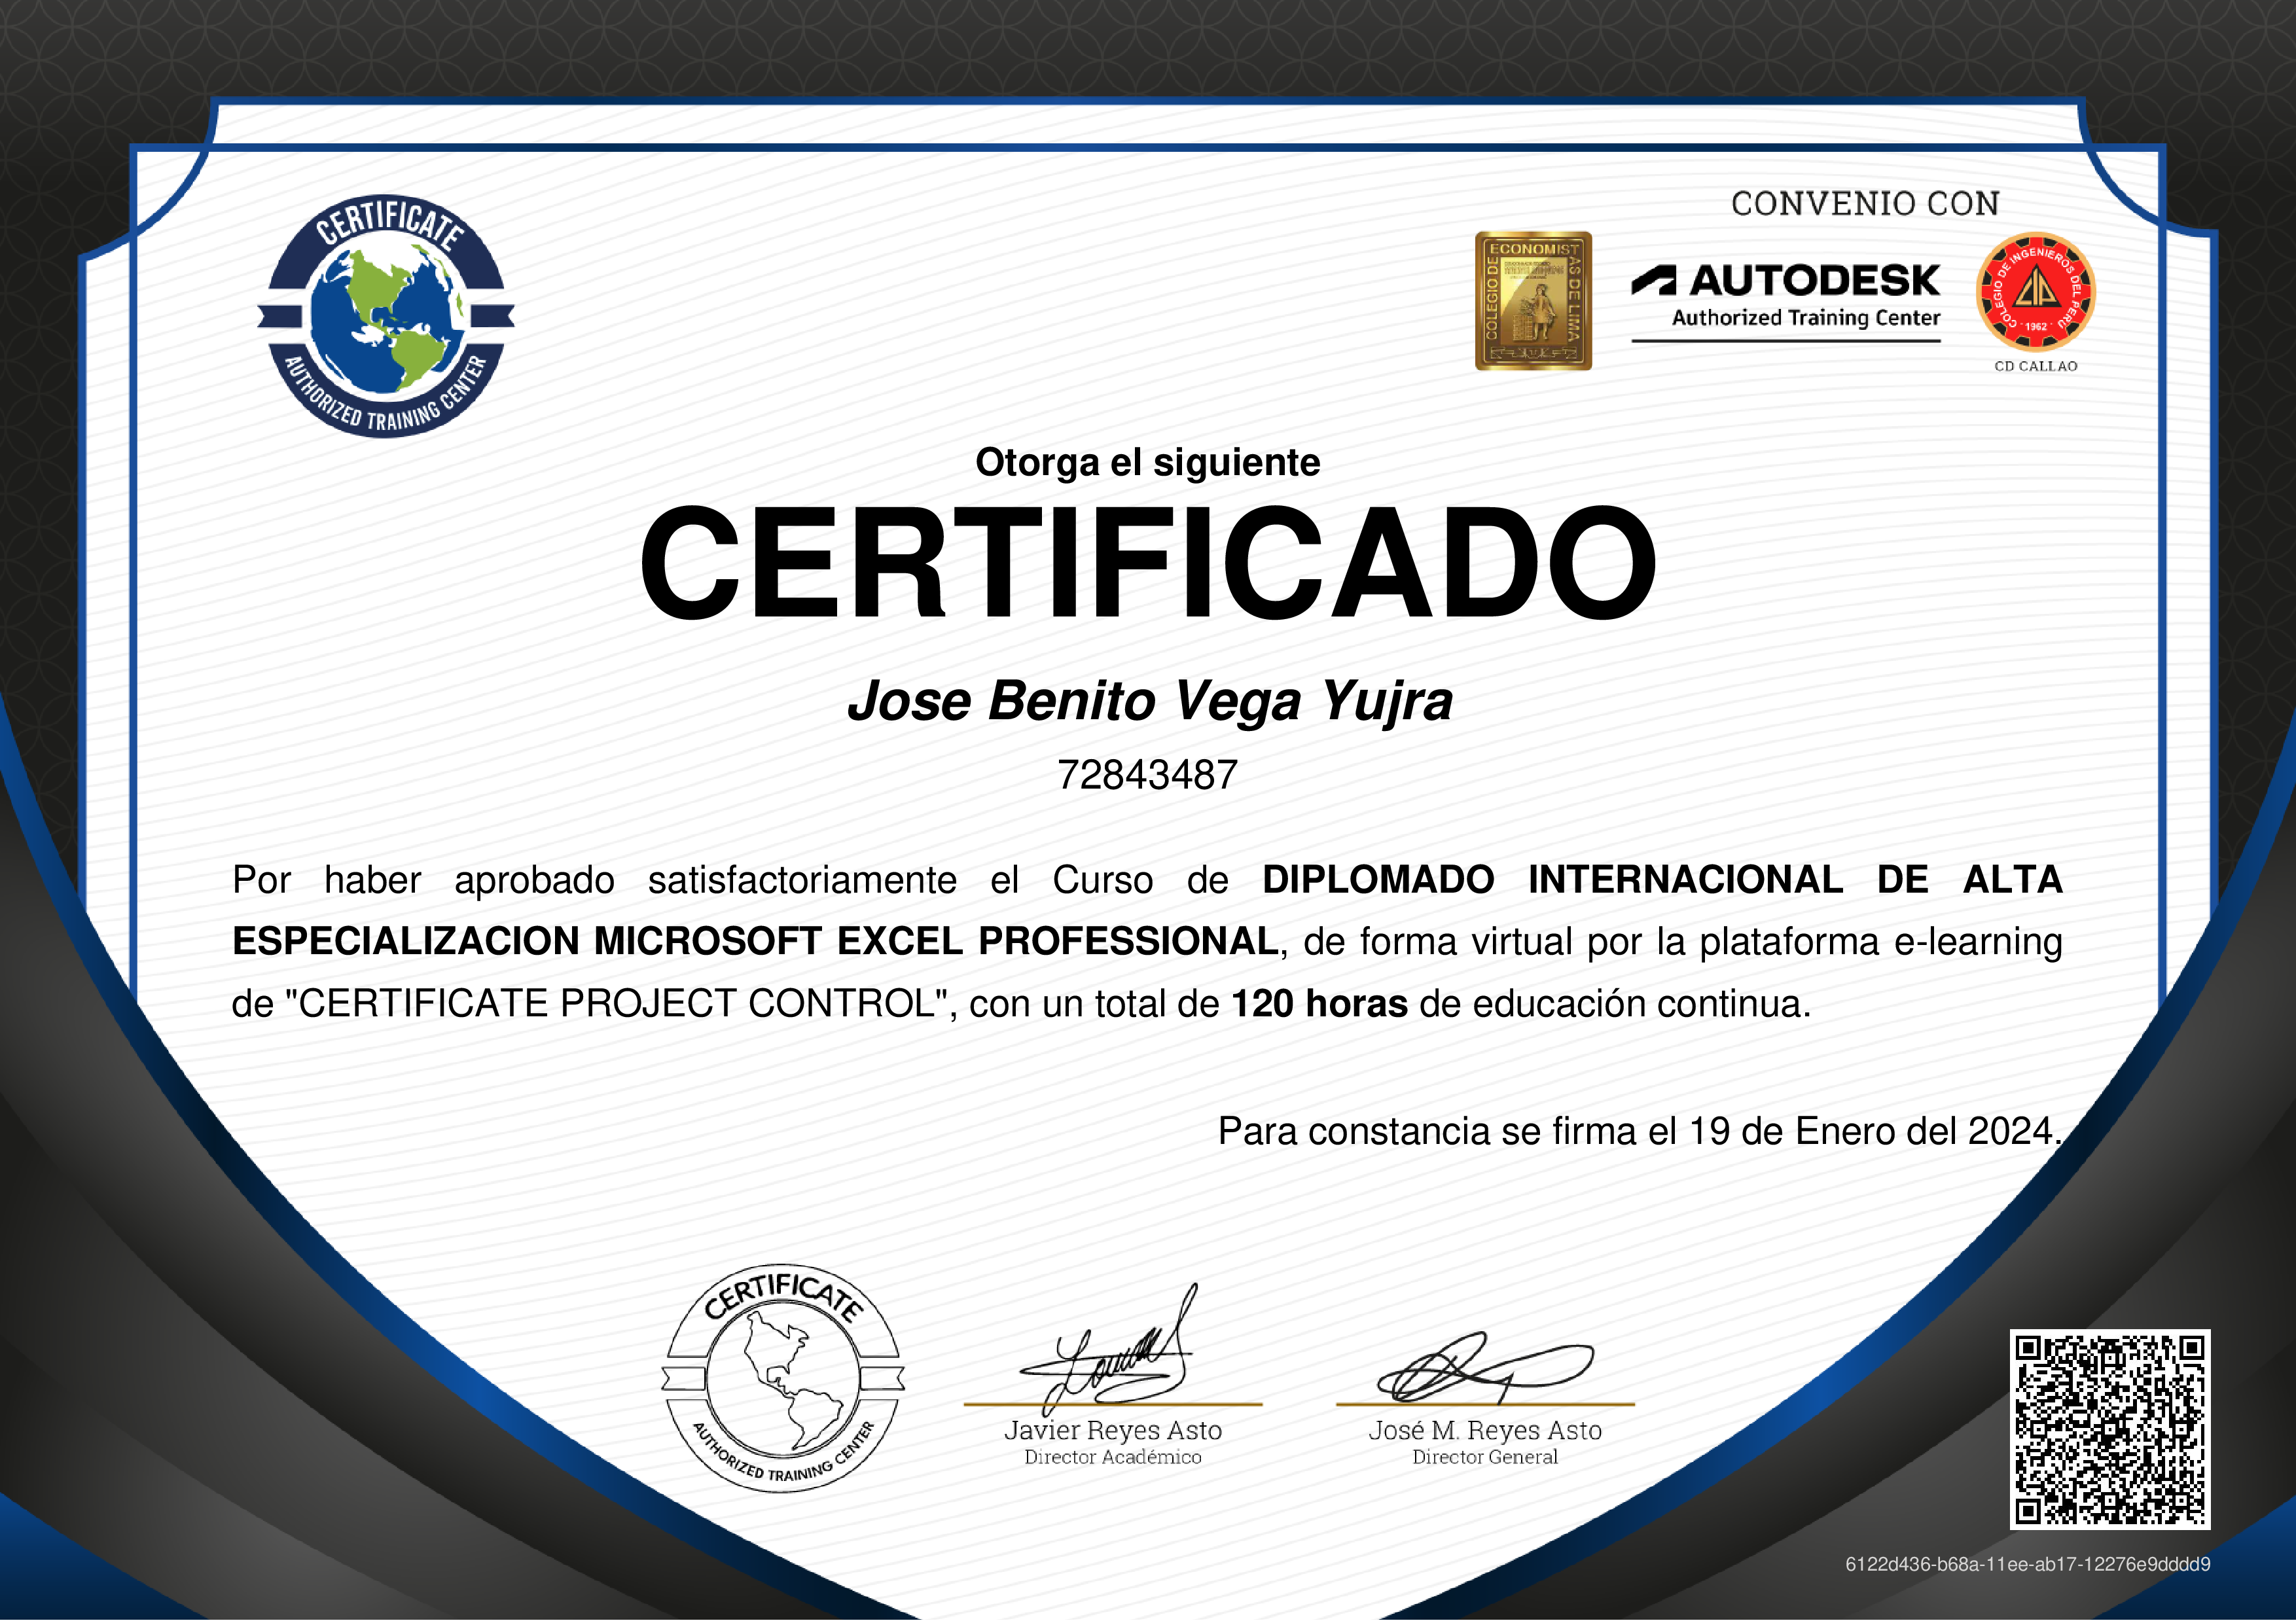Viewport: 2296px width, 1623px height.
Task: Click the "Director General" title
Action: pyautogui.click(x=1485, y=1458)
